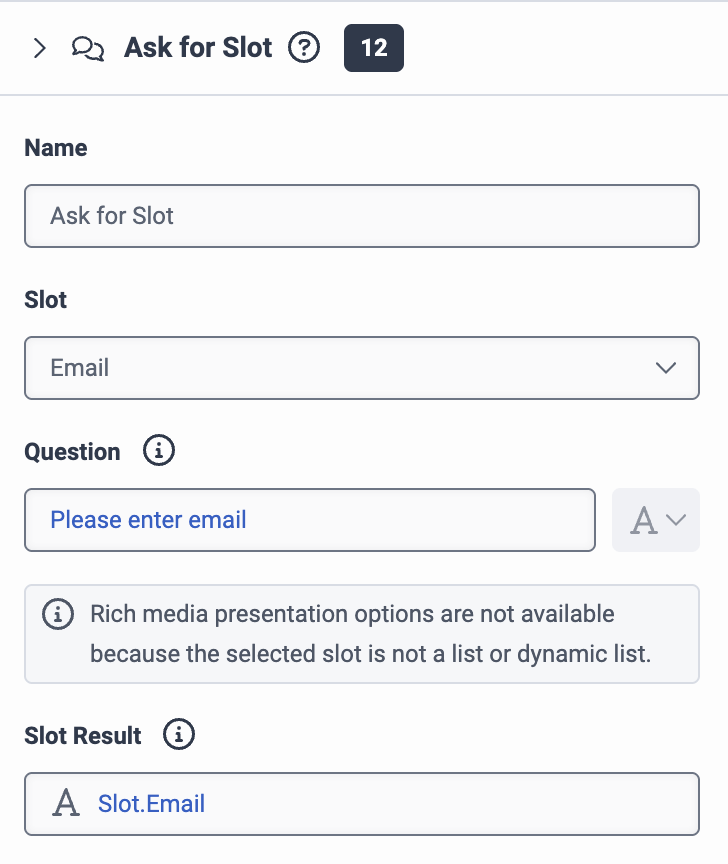
Task: Click the chat bubbles icon in header
Action: [x=88, y=48]
